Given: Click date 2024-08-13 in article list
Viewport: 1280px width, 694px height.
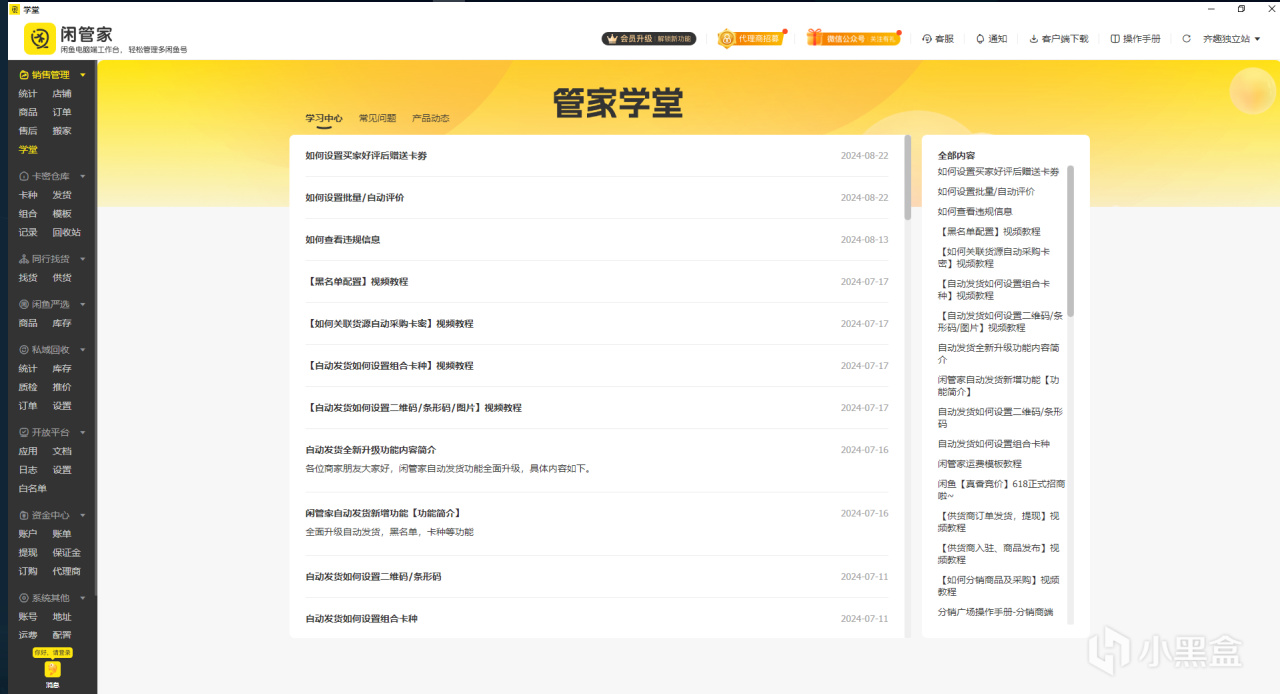Looking at the screenshot, I should pos(864,240).
